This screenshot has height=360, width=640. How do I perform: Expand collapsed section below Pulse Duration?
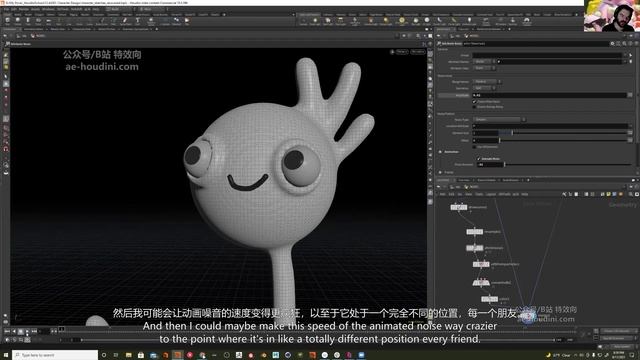tap(440, 172)
